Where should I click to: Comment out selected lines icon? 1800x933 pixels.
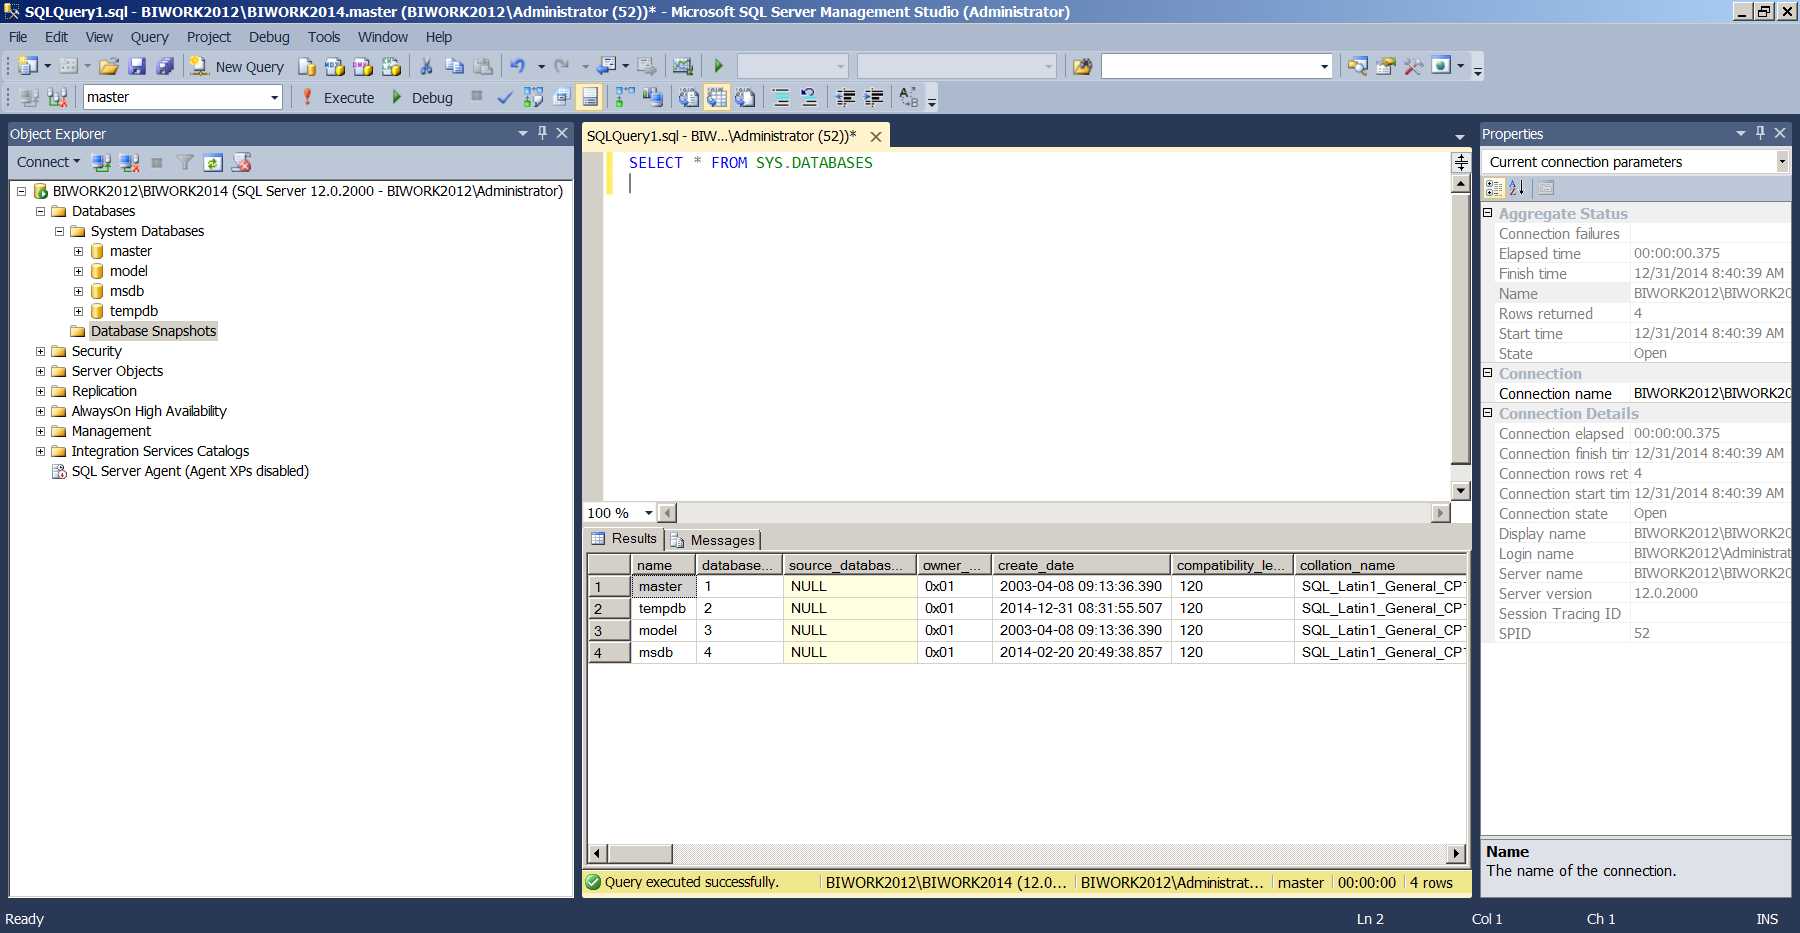pyautogui.click(x=780, y=97)
